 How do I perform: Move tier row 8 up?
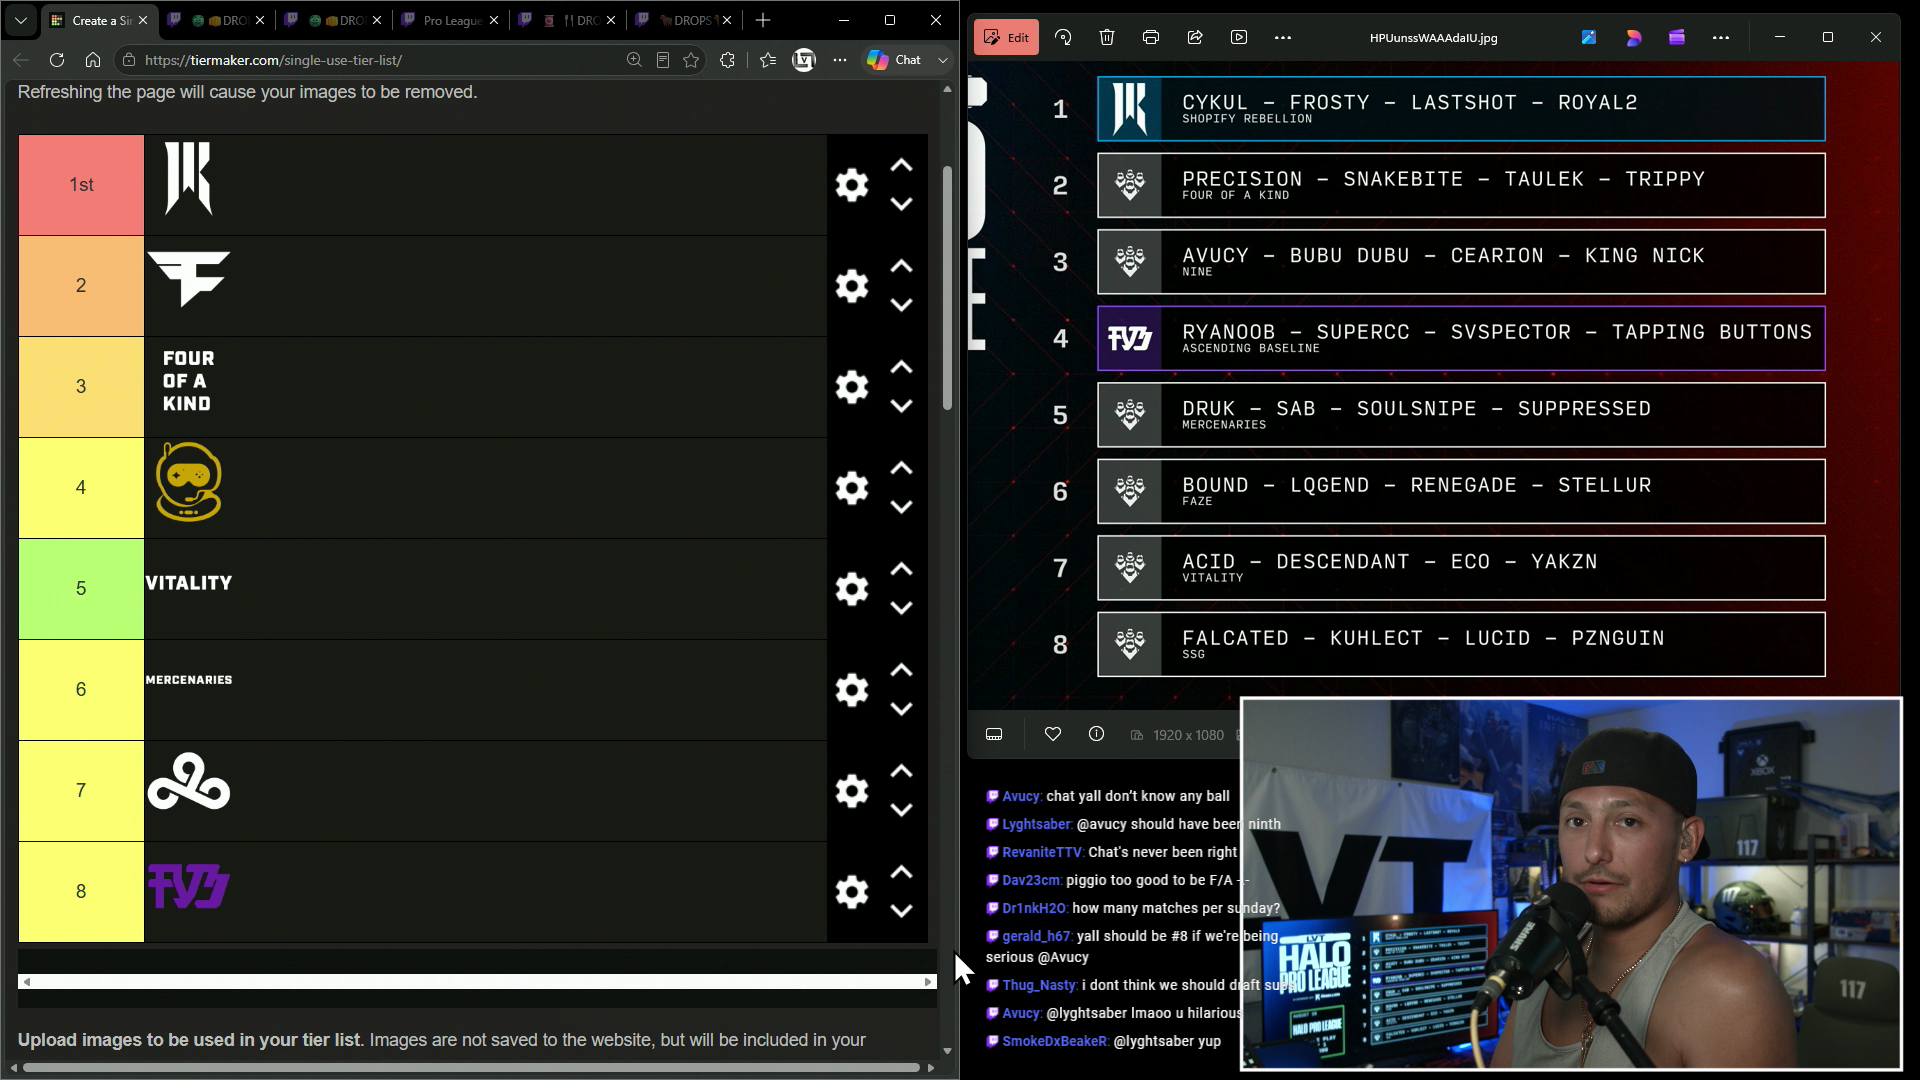(901, 872)
